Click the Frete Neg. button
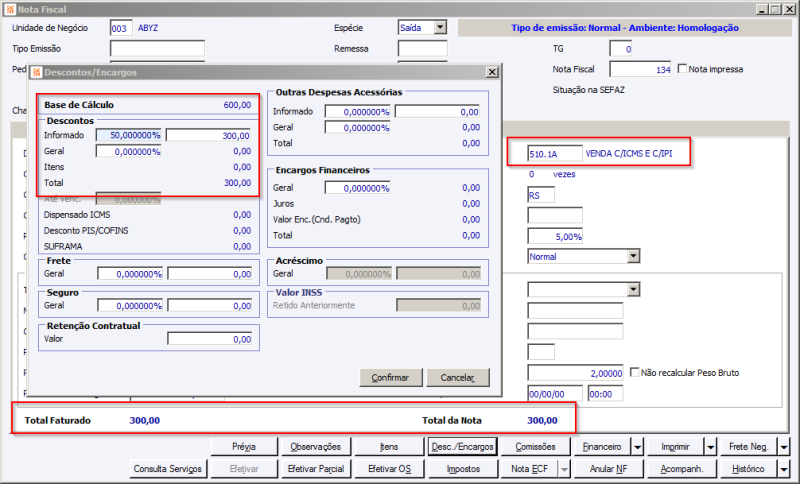 tap(749, 447)
